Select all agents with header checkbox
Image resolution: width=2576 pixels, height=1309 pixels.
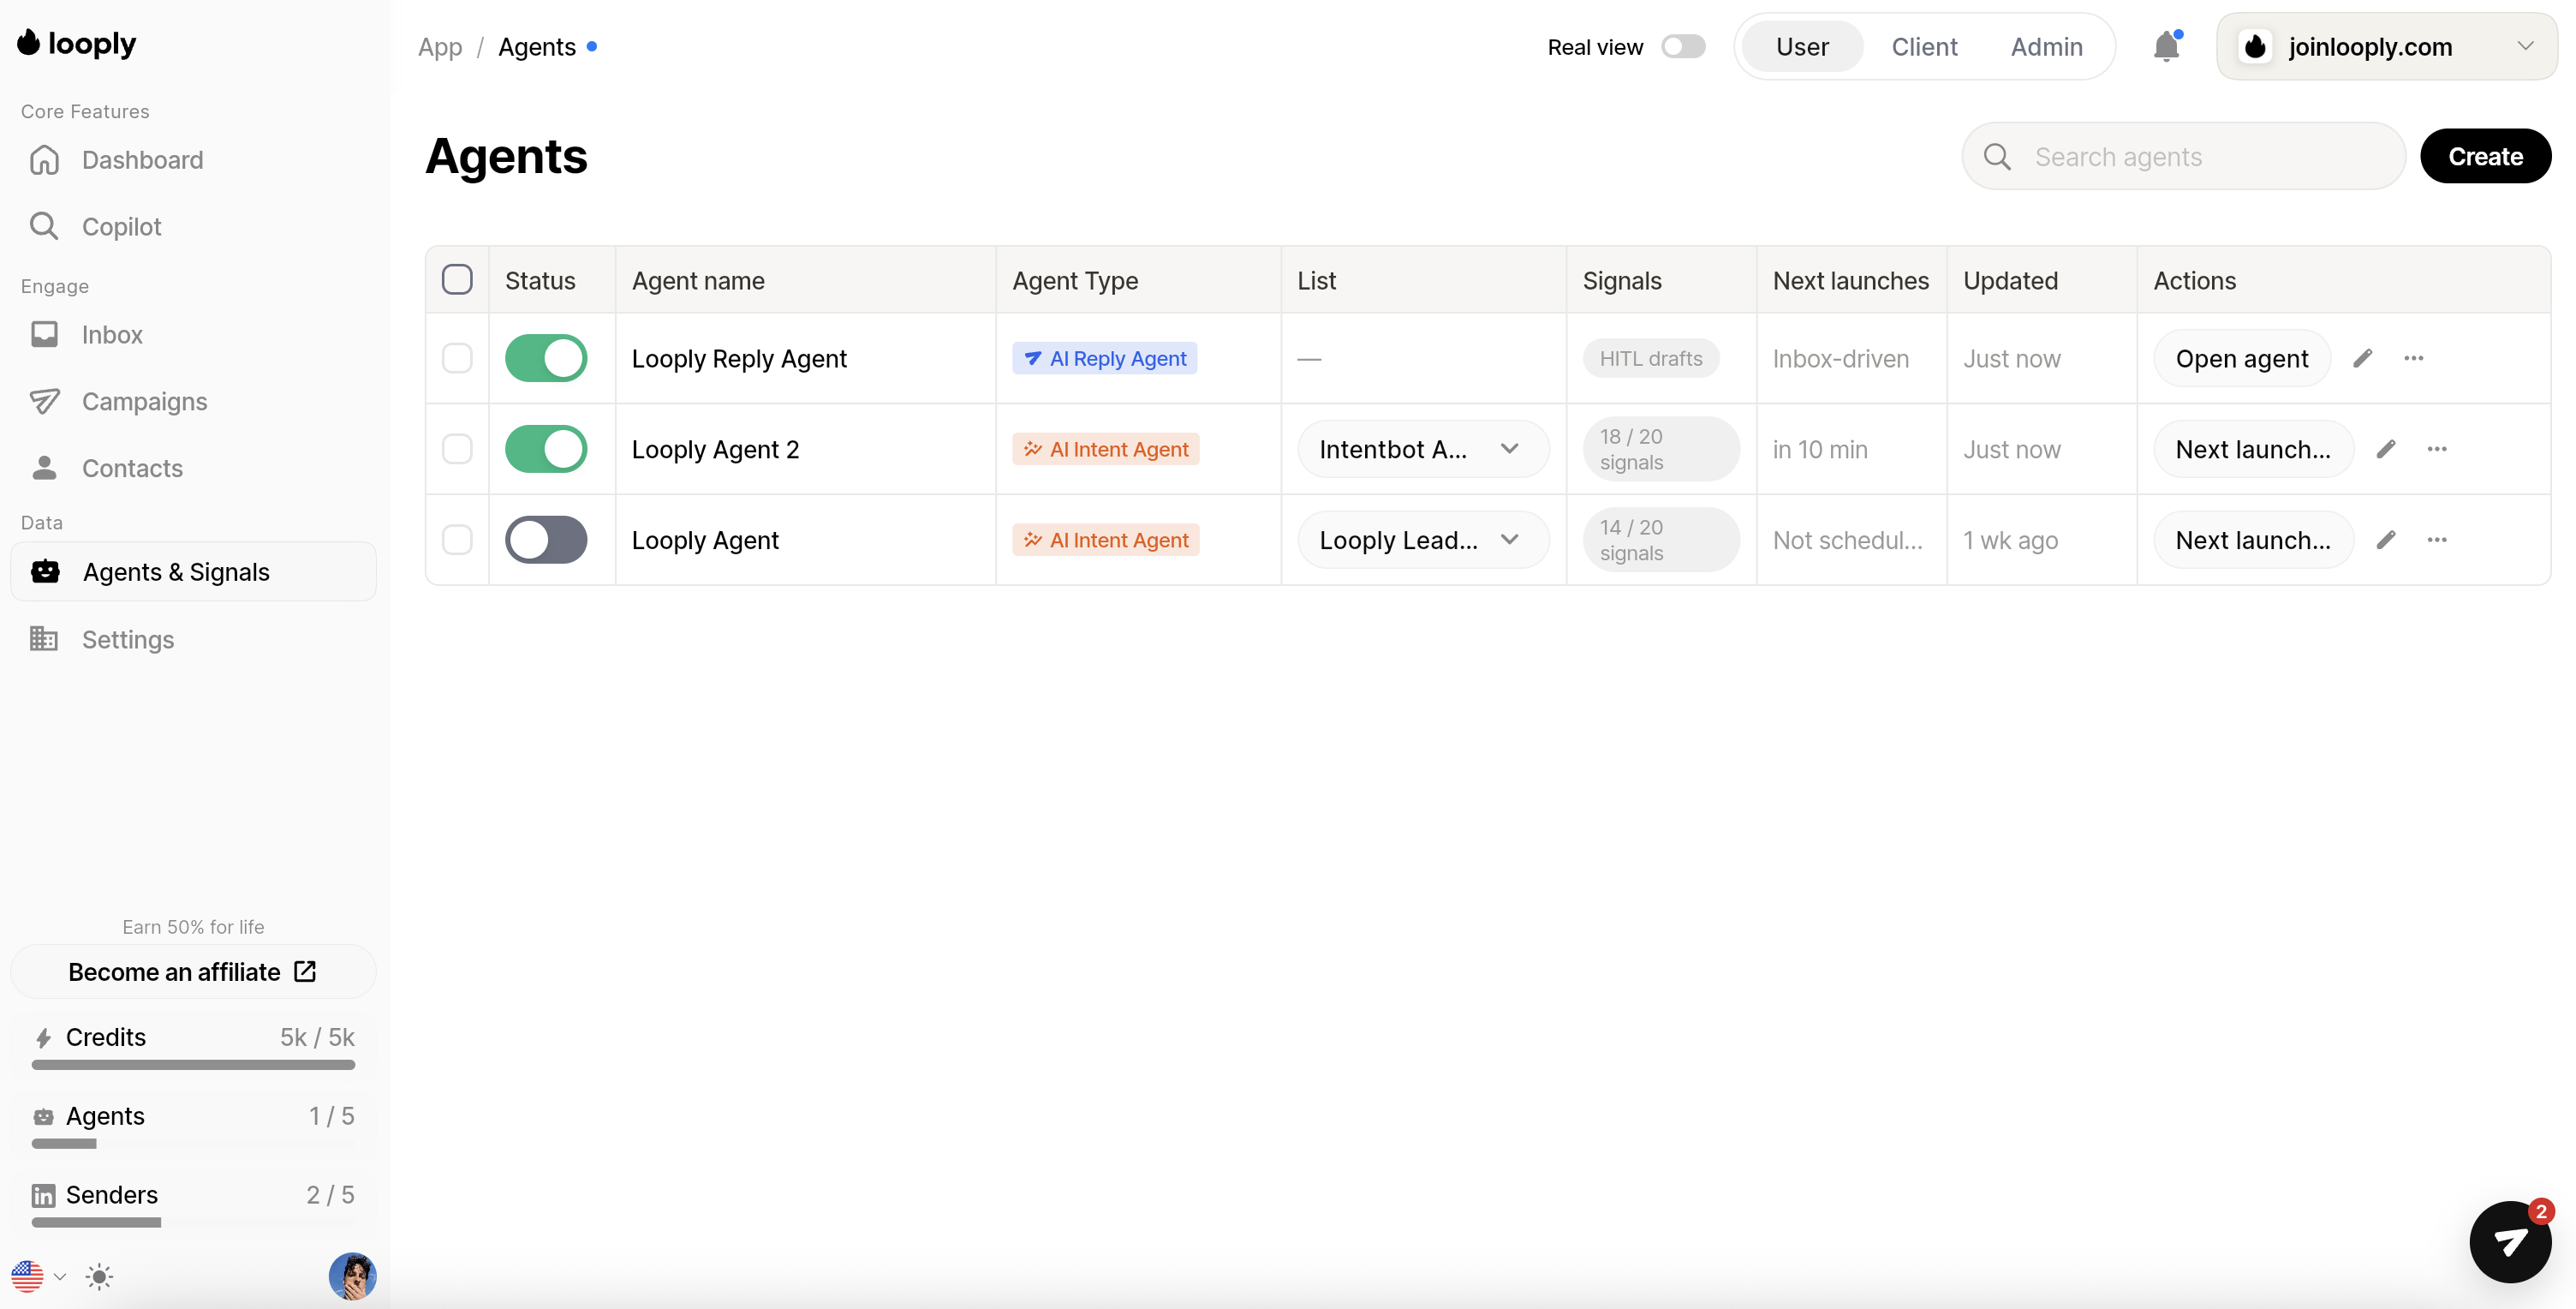coord(457,279)
